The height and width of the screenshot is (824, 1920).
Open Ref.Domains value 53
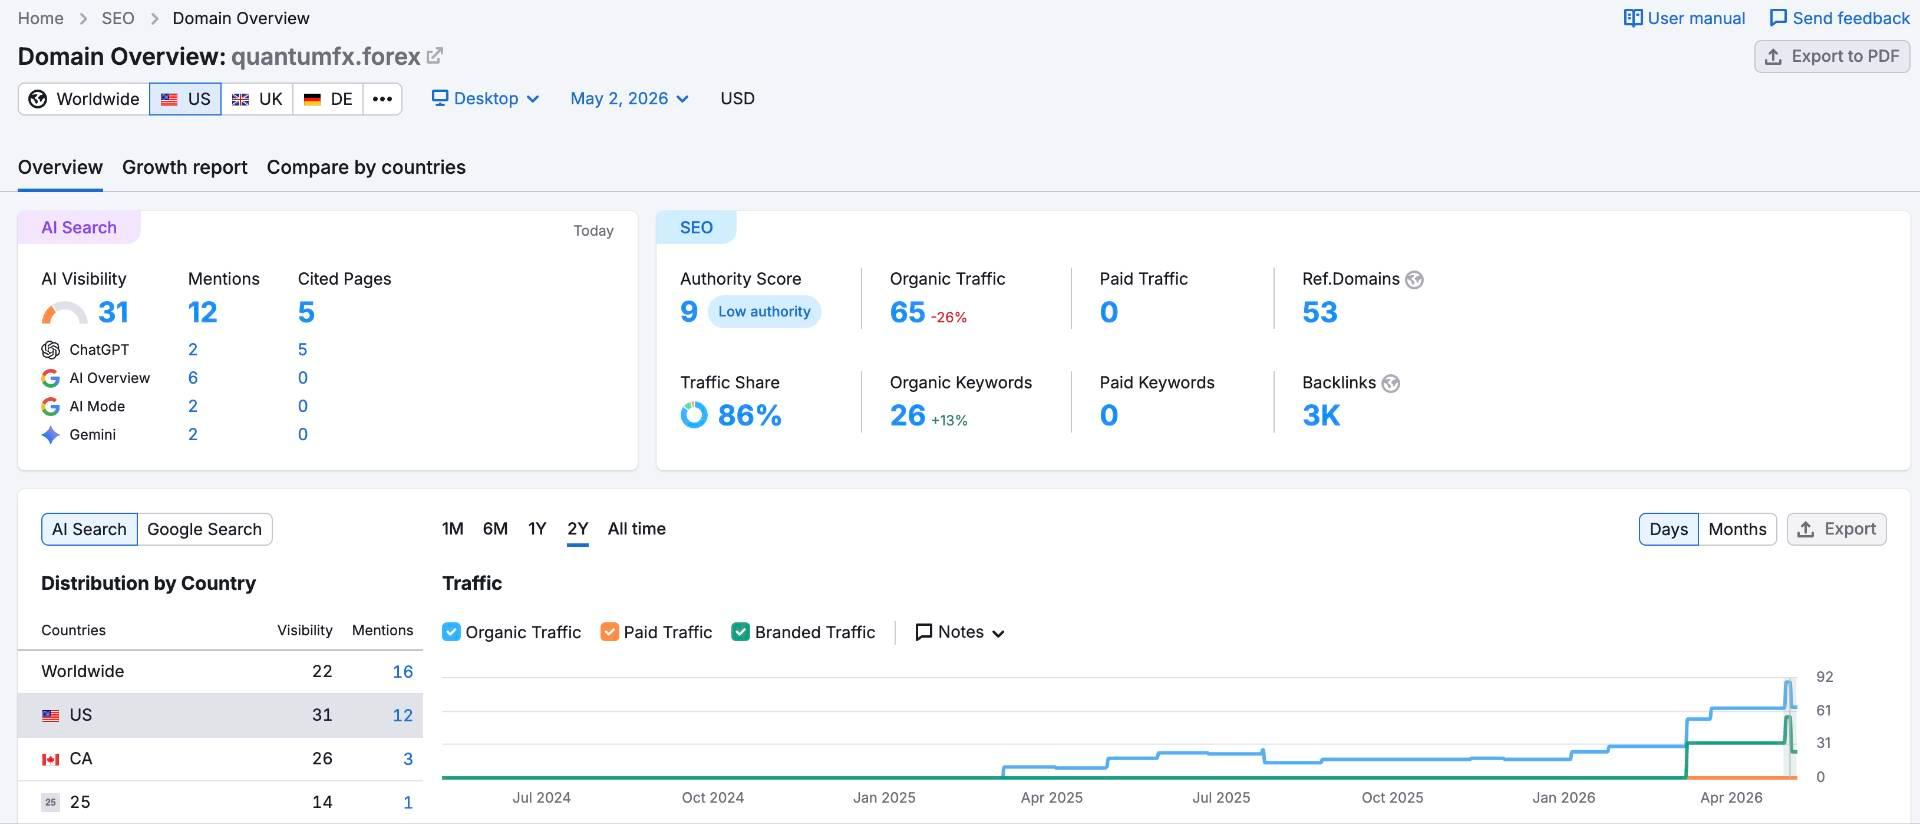[1320, 313]
